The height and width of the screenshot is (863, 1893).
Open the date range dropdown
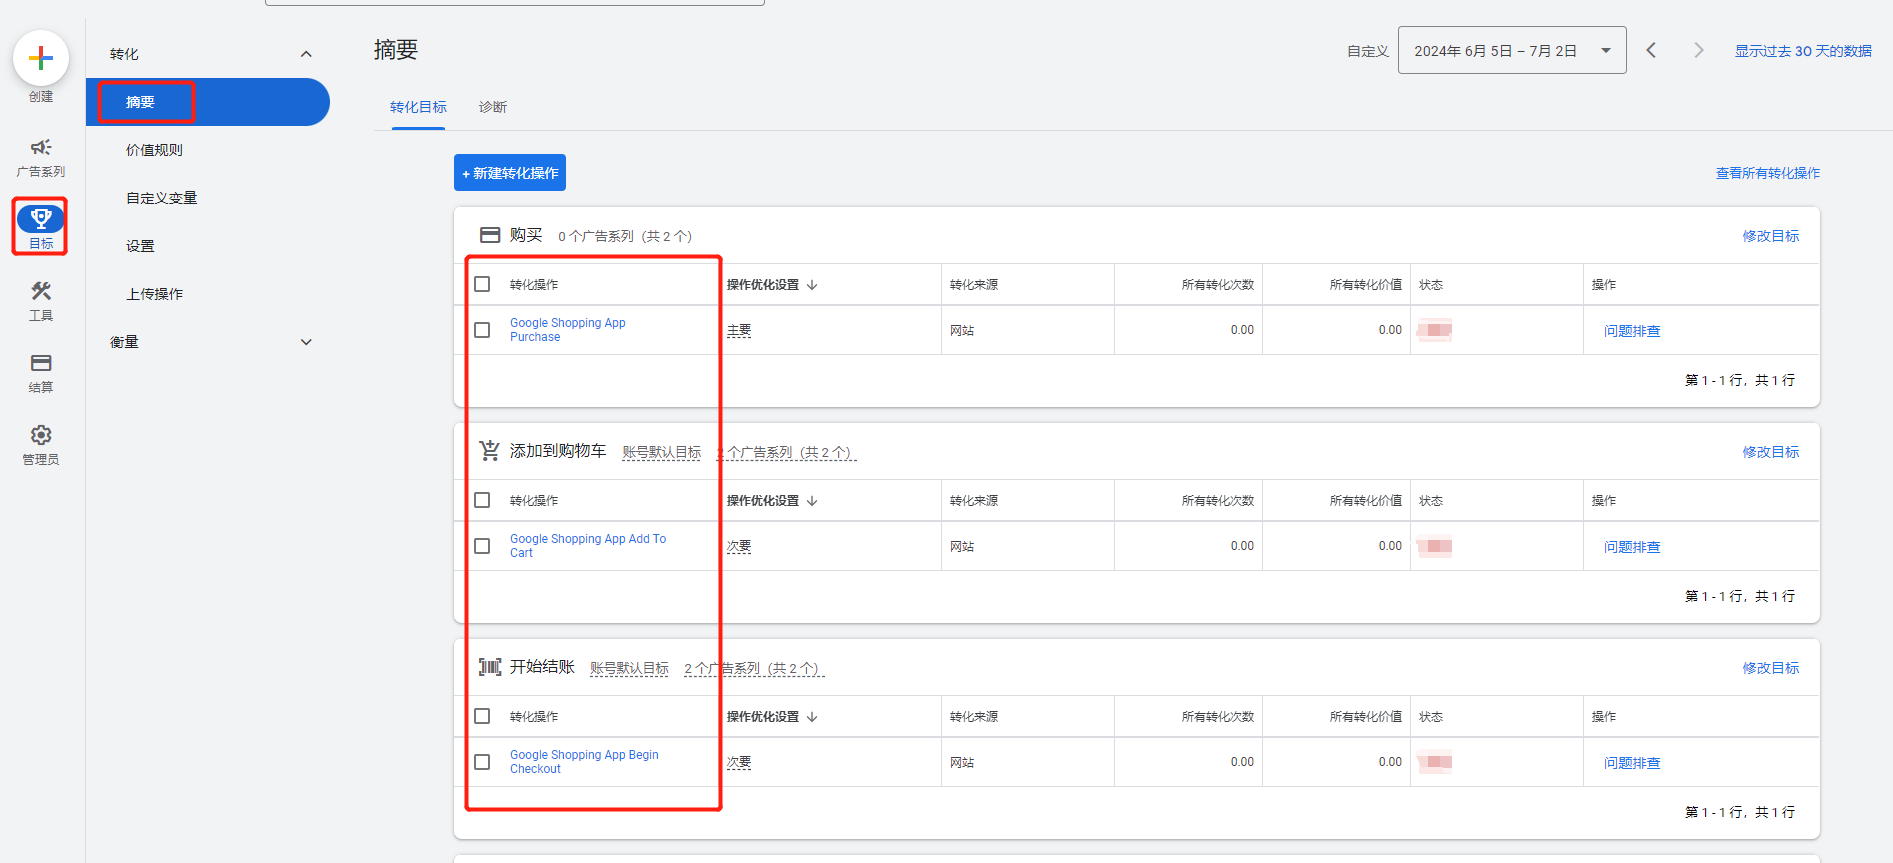(1511, 51)
